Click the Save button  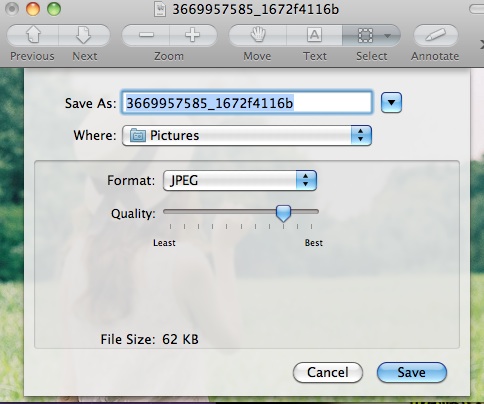coord(412,372)
